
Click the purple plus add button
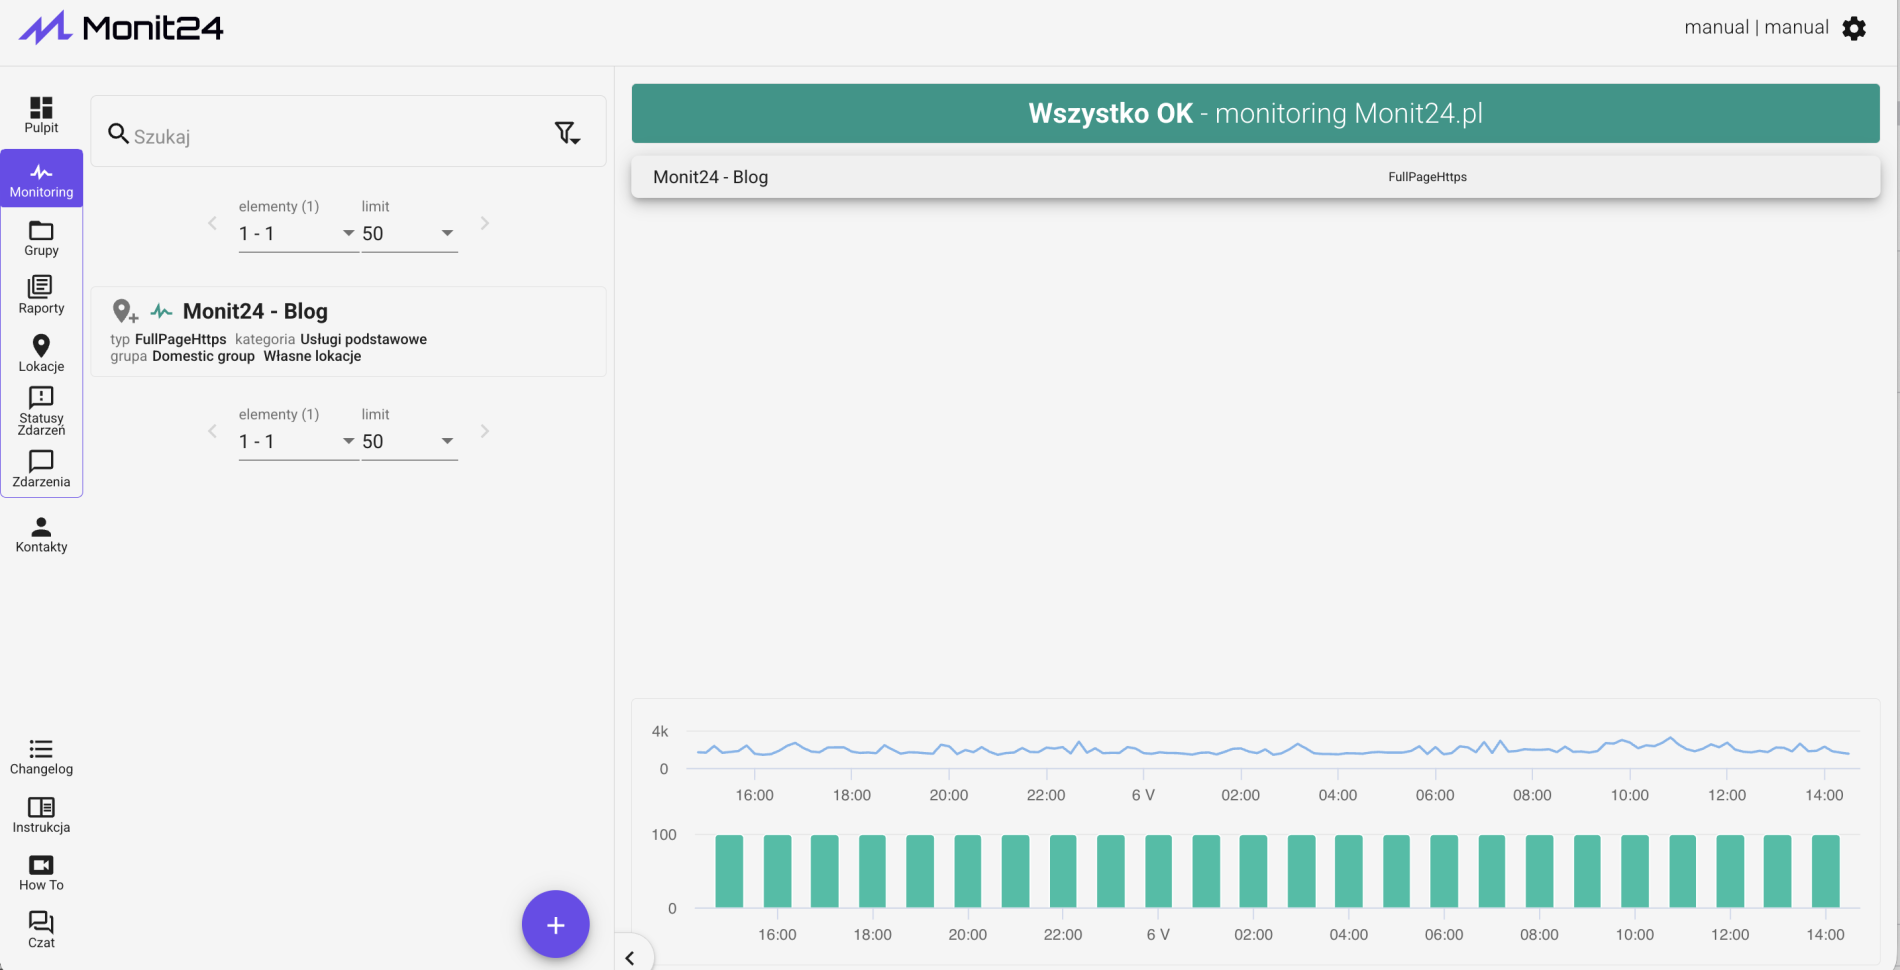click(555, 925)
